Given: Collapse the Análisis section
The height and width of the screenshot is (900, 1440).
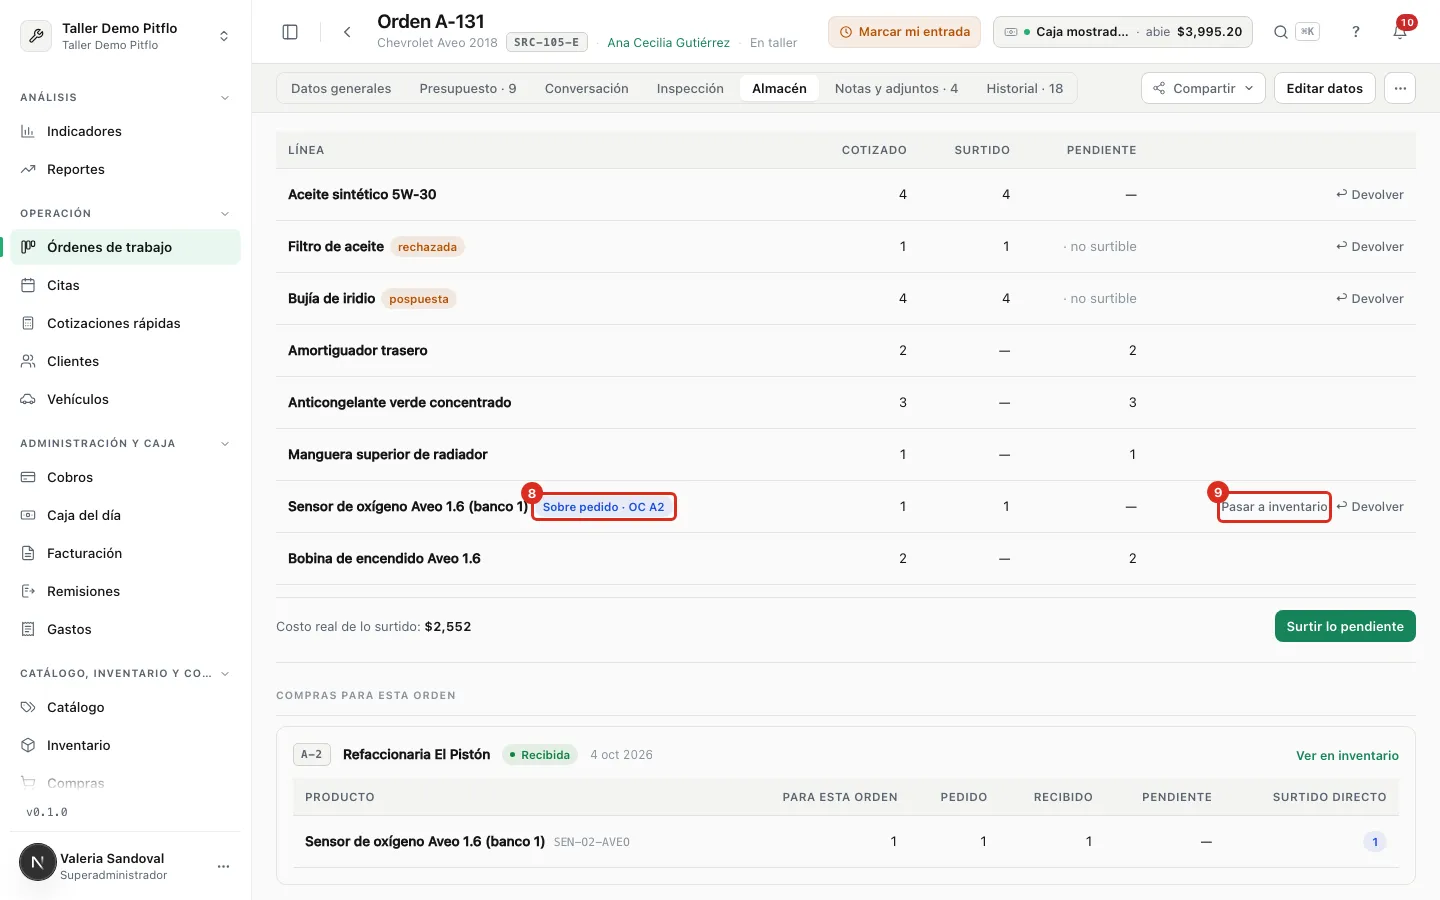Looking at the screenshot, I should coord(224,97).
